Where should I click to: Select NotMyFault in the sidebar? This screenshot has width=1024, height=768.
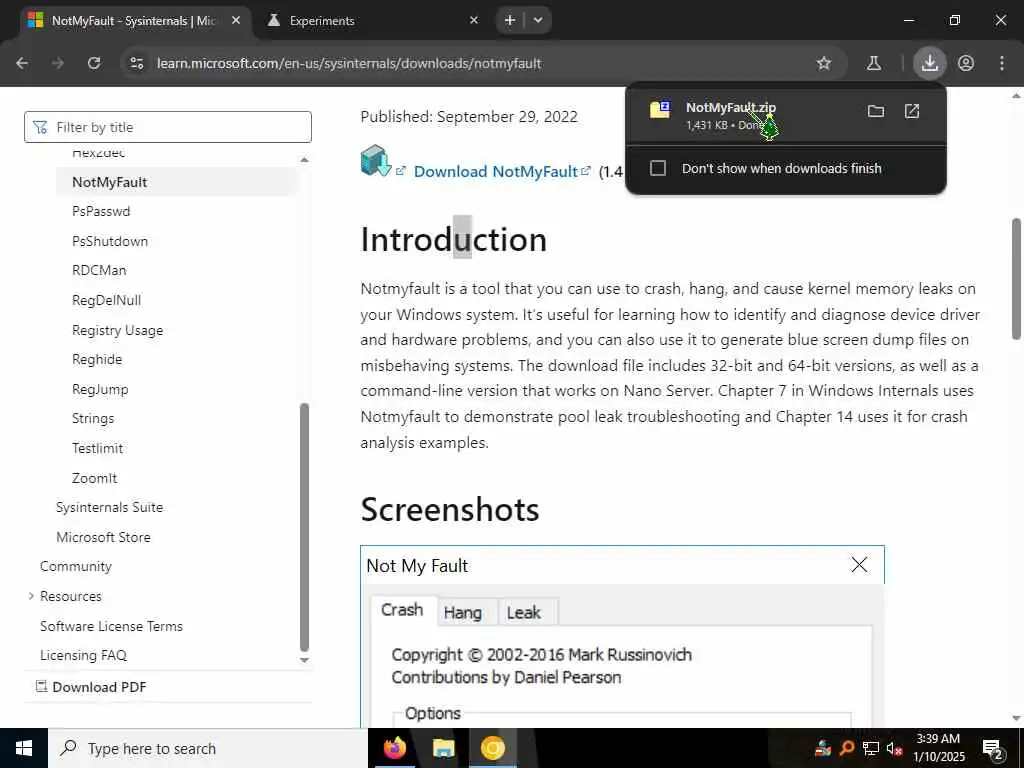click(x=110, y=182)
